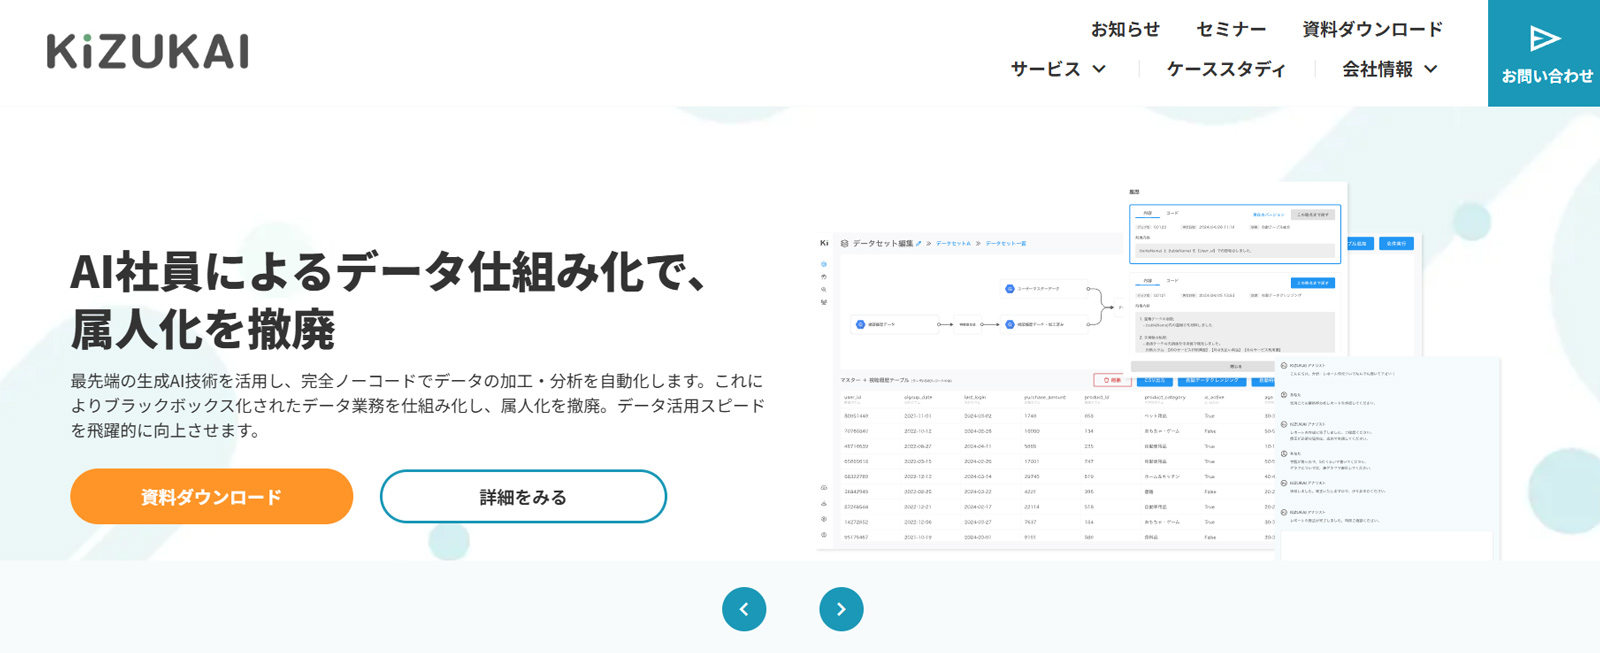This screenshot has width=1600, height=653.
Task: Click the description paragraph starting 最先端の生成AI技術
Action: click(x=418, y=406)
